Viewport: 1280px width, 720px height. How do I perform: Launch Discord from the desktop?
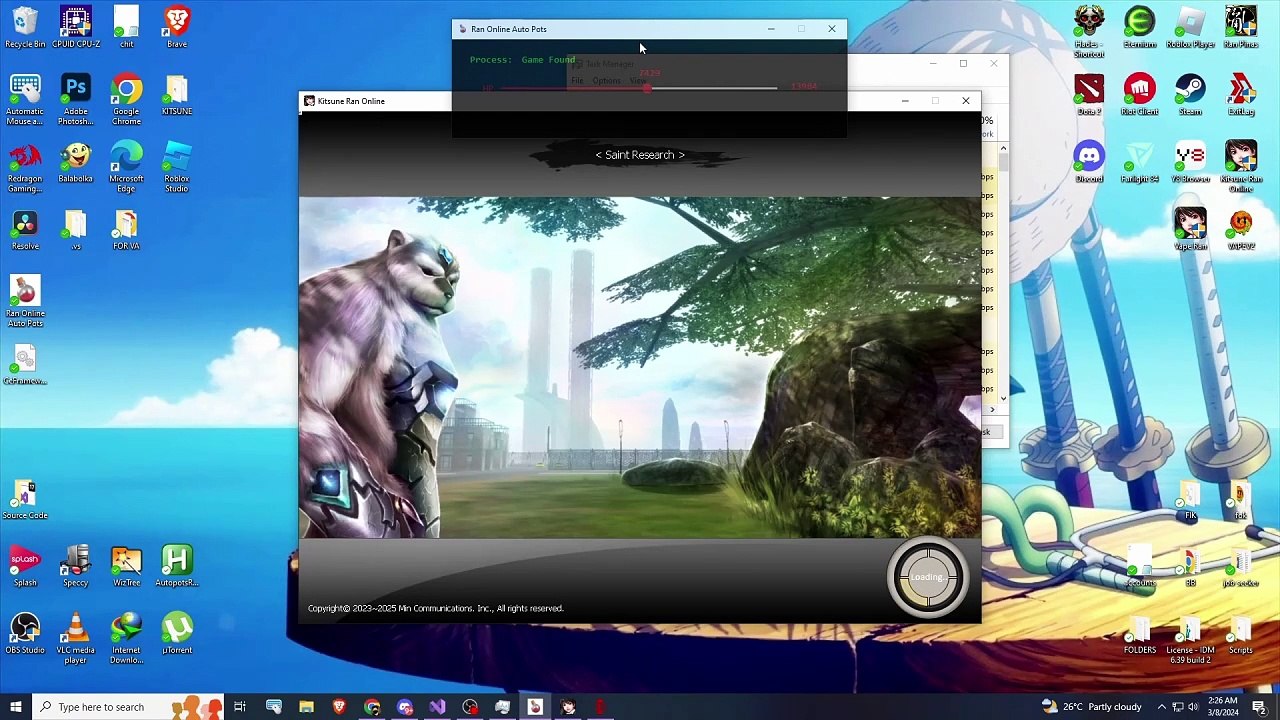point(1089,163)
